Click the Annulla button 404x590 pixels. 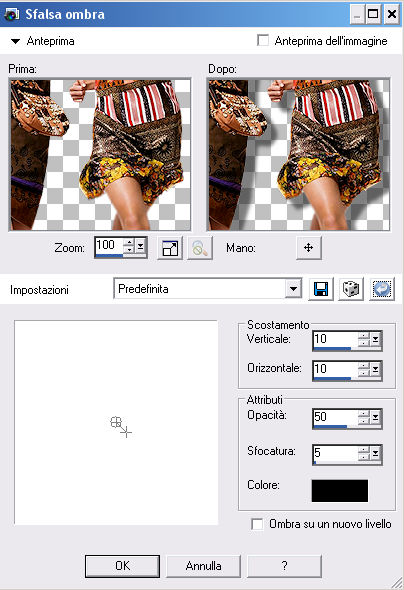coord(203,566)
